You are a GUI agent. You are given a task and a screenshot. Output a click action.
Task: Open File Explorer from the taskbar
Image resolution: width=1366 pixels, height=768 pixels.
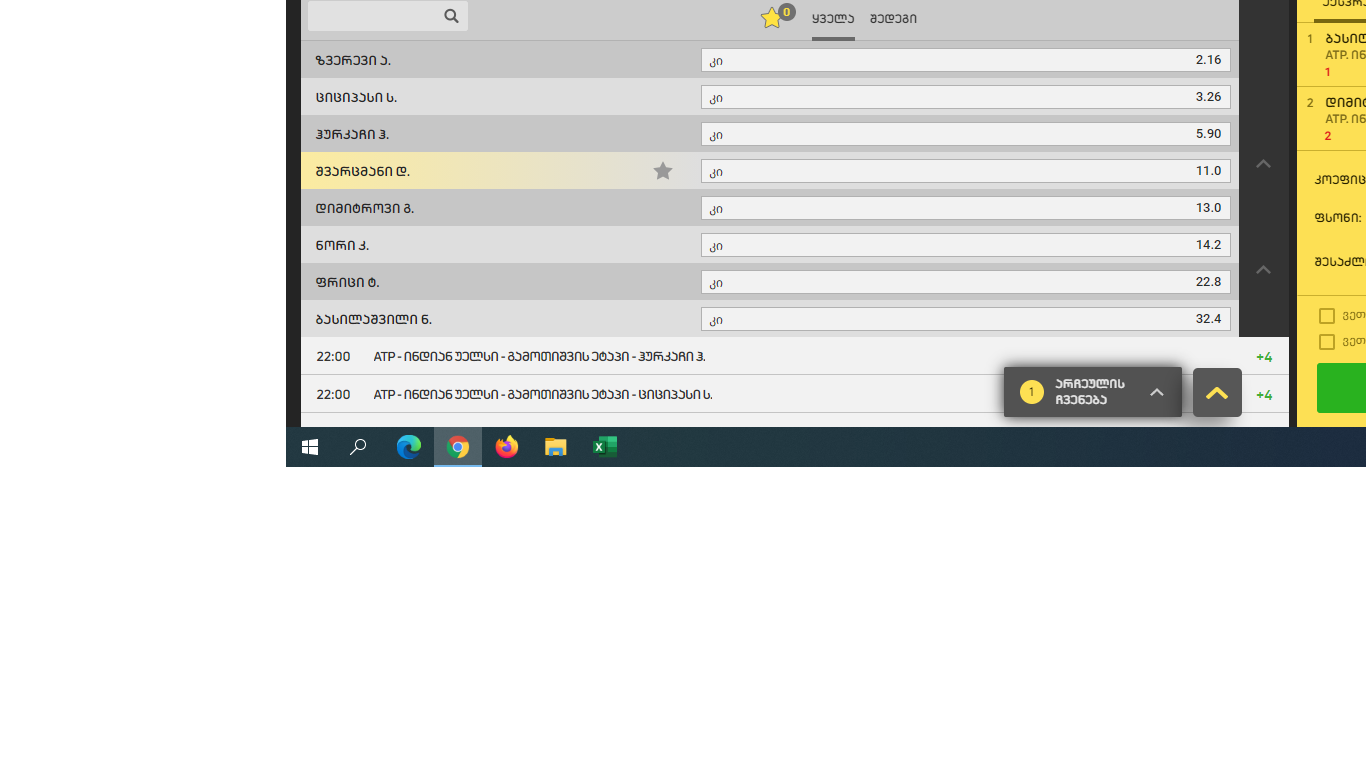click(x=556, y=447)
